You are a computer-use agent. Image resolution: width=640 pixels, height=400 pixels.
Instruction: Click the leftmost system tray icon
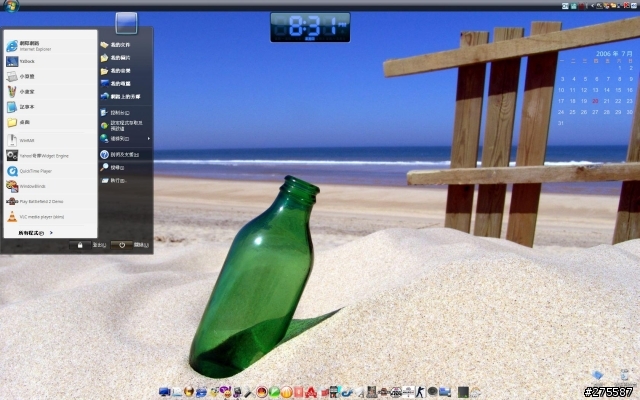565,6
